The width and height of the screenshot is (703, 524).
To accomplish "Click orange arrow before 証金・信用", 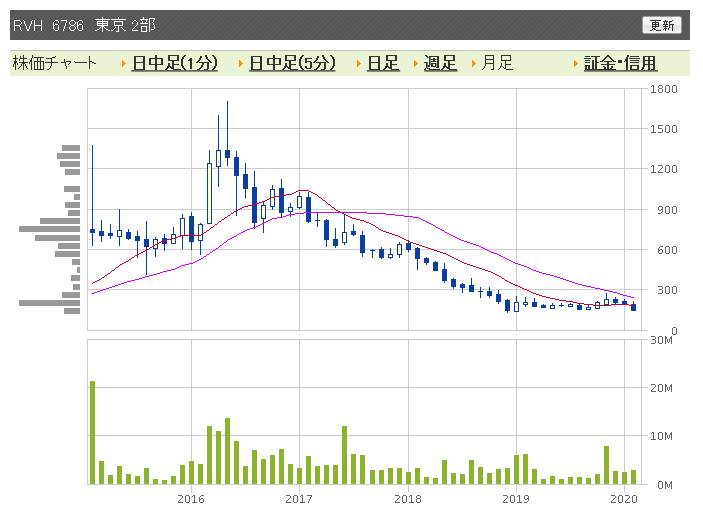I will click(x=576, y=64).
